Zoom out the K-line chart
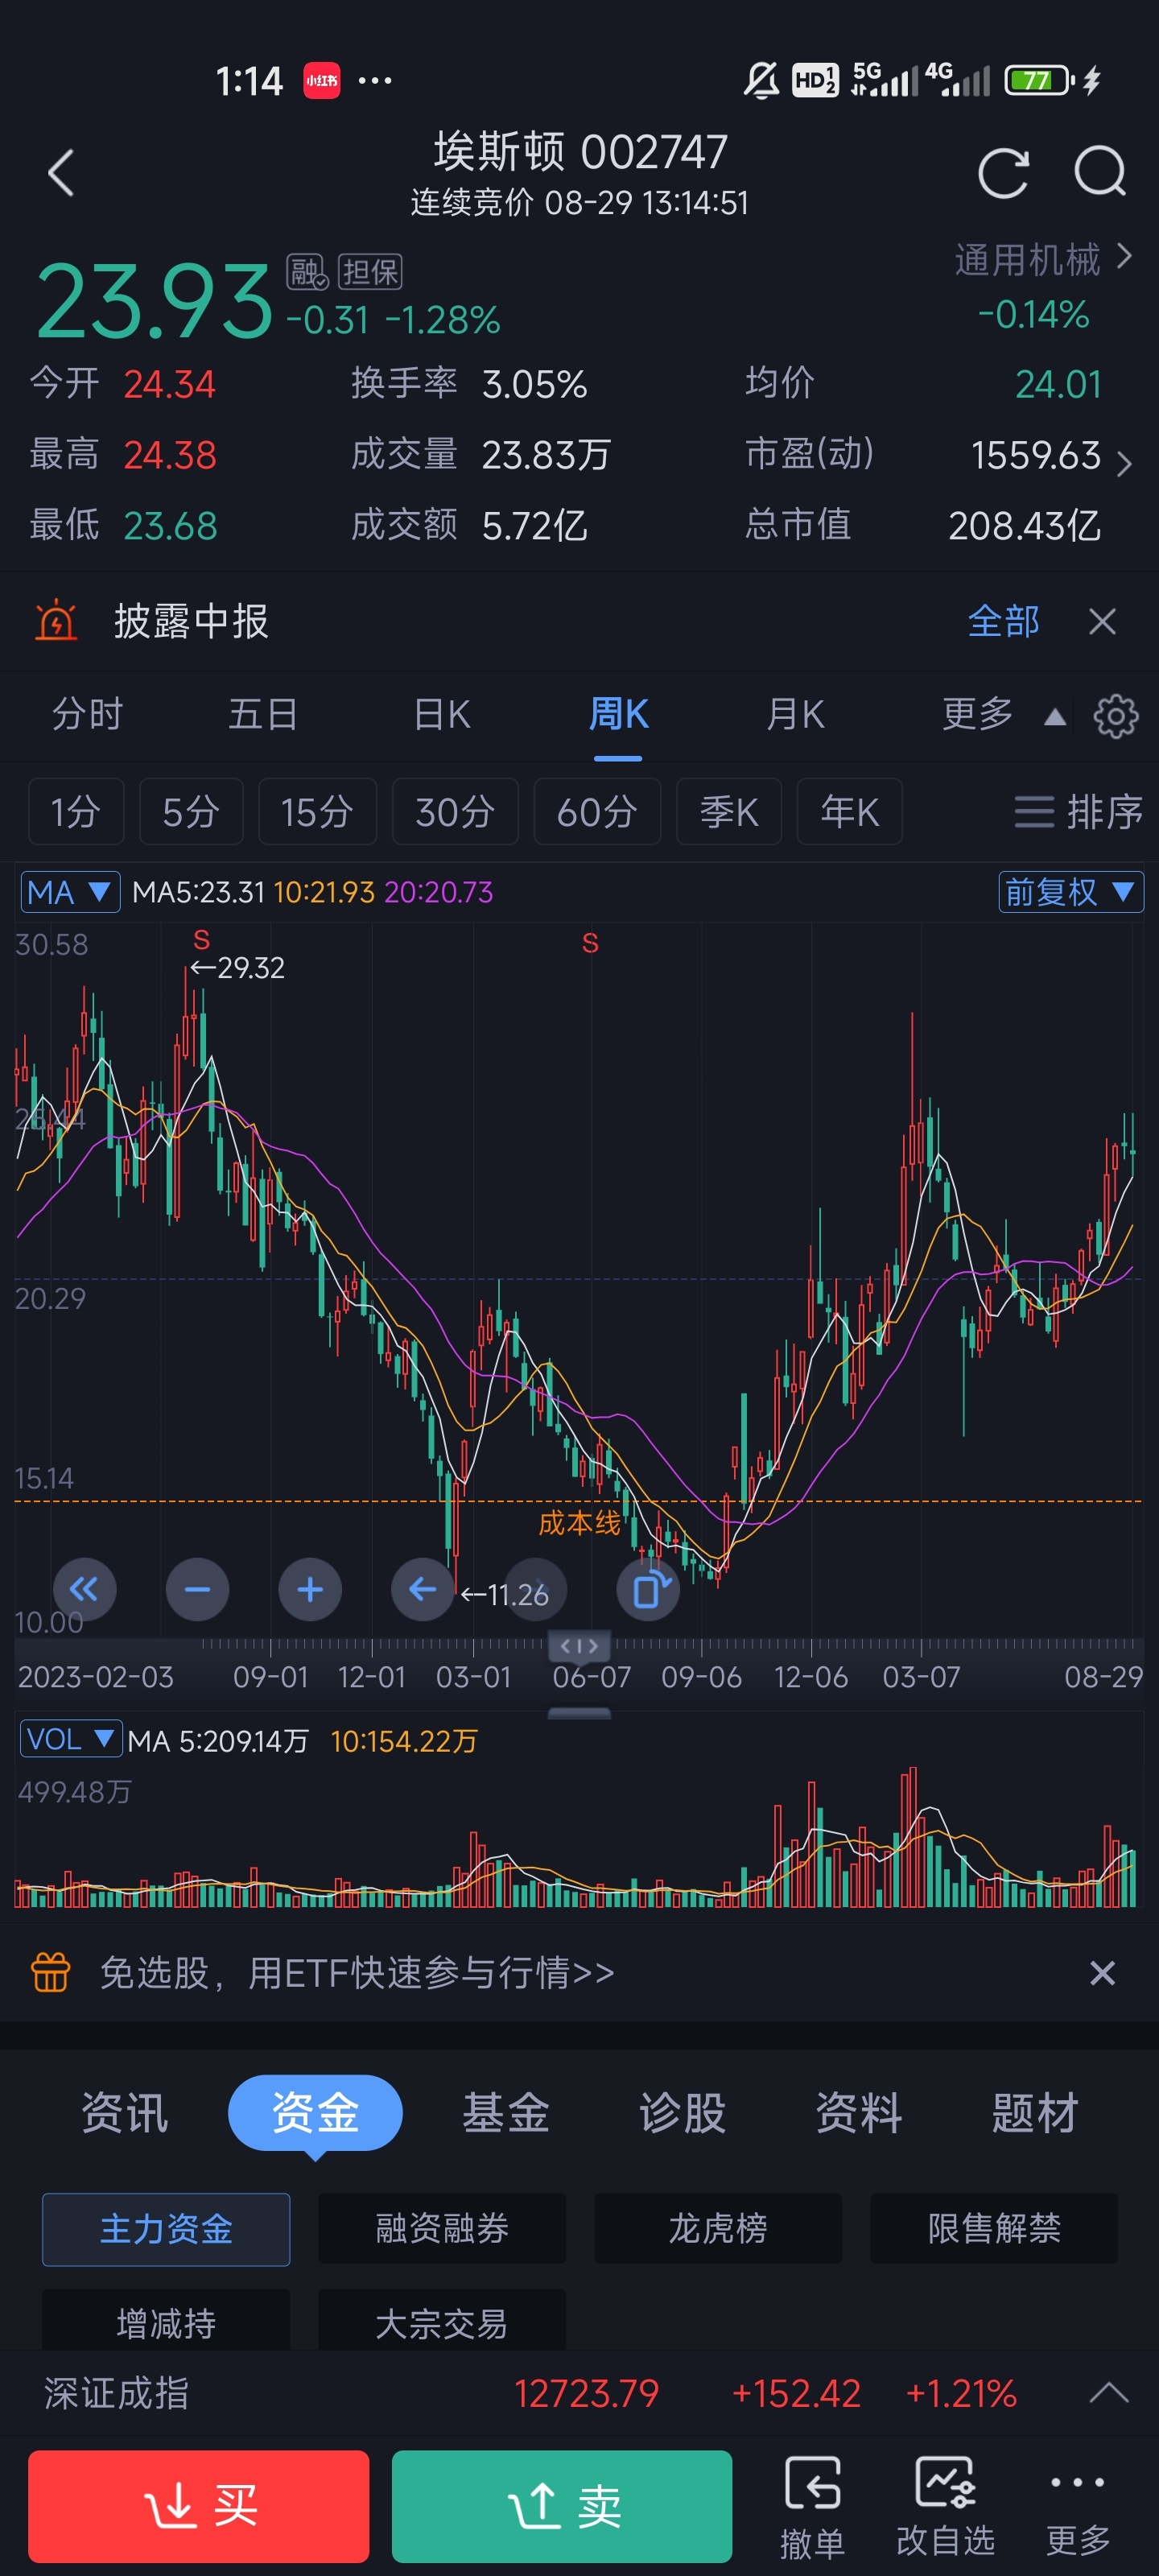The height and width of the screenshot is (2576, 1159). [197, 1589]
